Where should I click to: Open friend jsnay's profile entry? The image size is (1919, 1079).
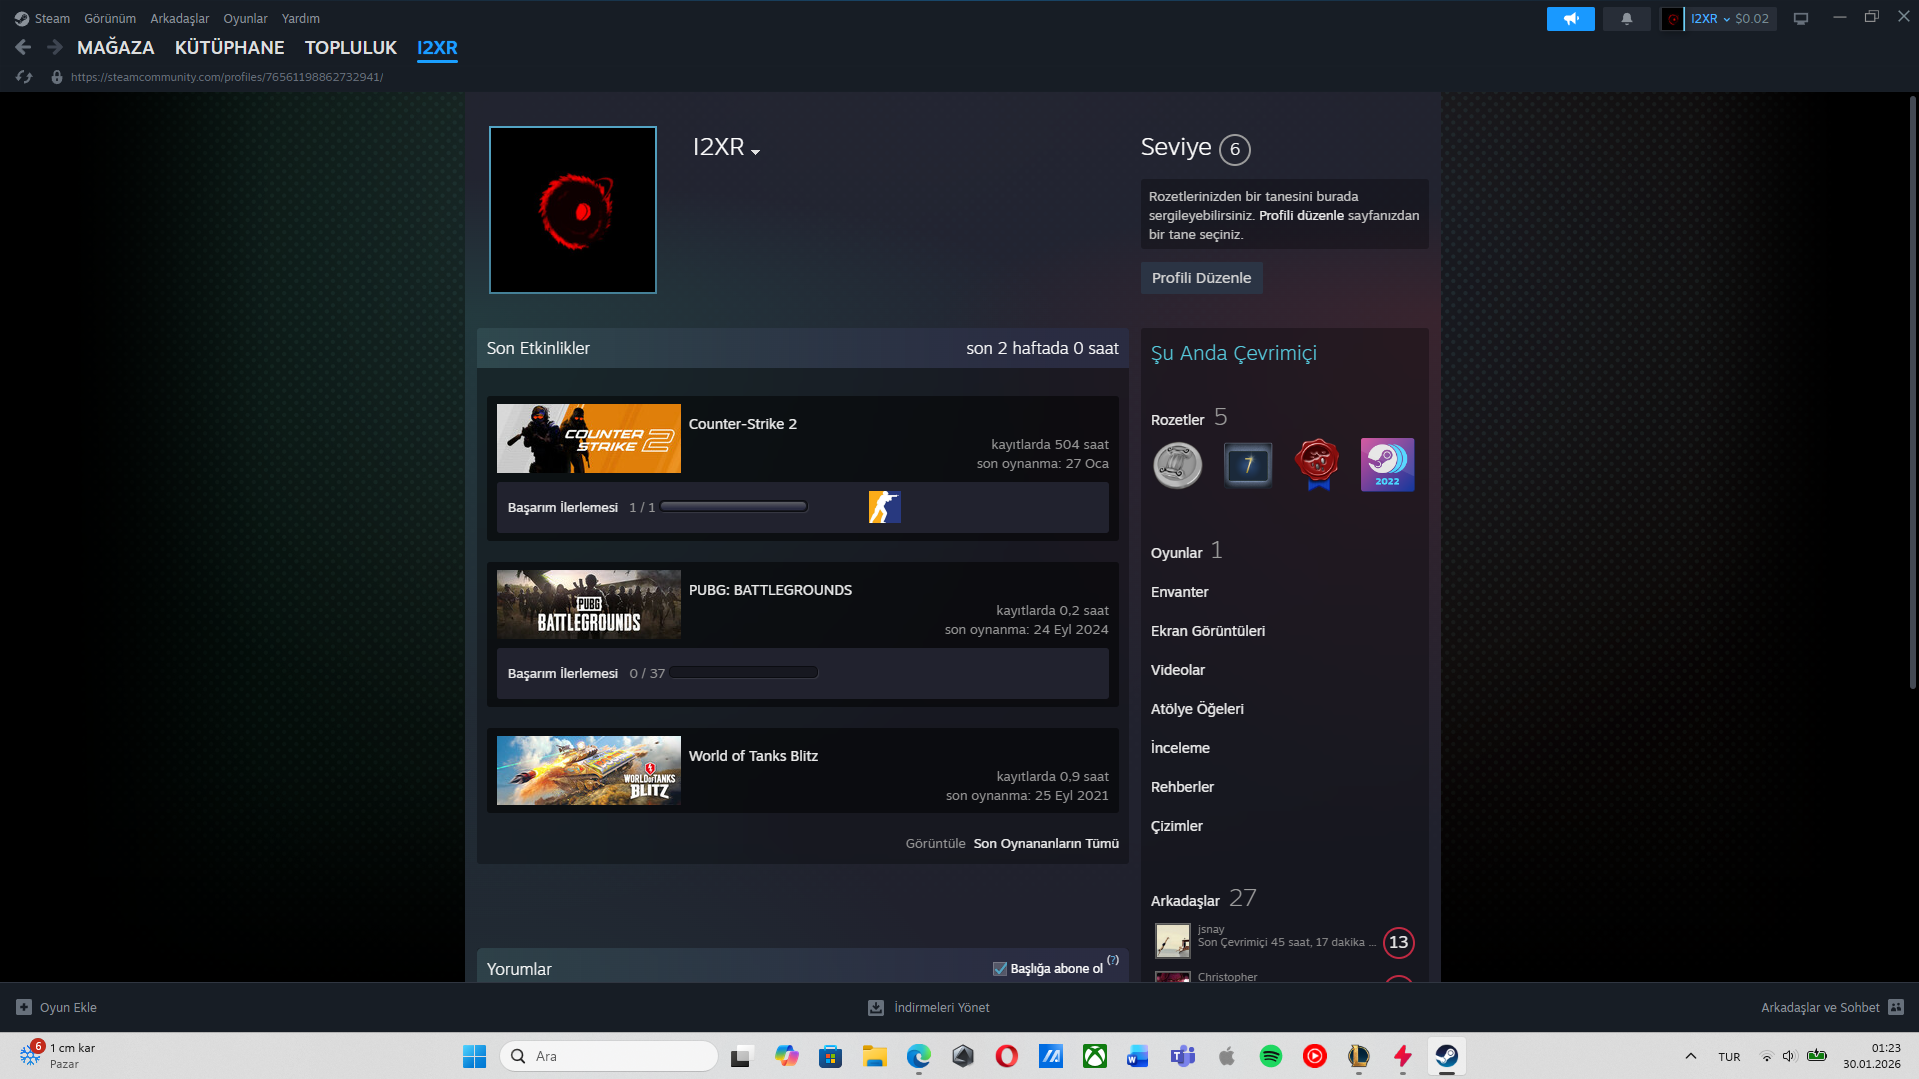(1284, 941)
